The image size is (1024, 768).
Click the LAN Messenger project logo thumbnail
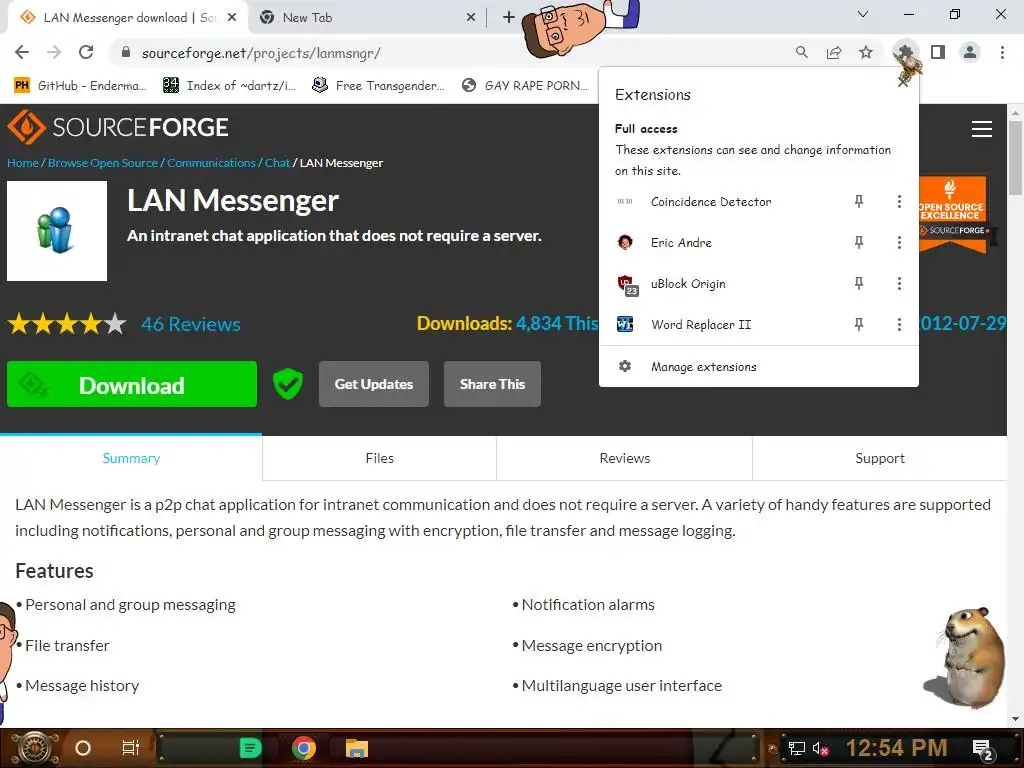pyautogui.click(x=57, y=231)
